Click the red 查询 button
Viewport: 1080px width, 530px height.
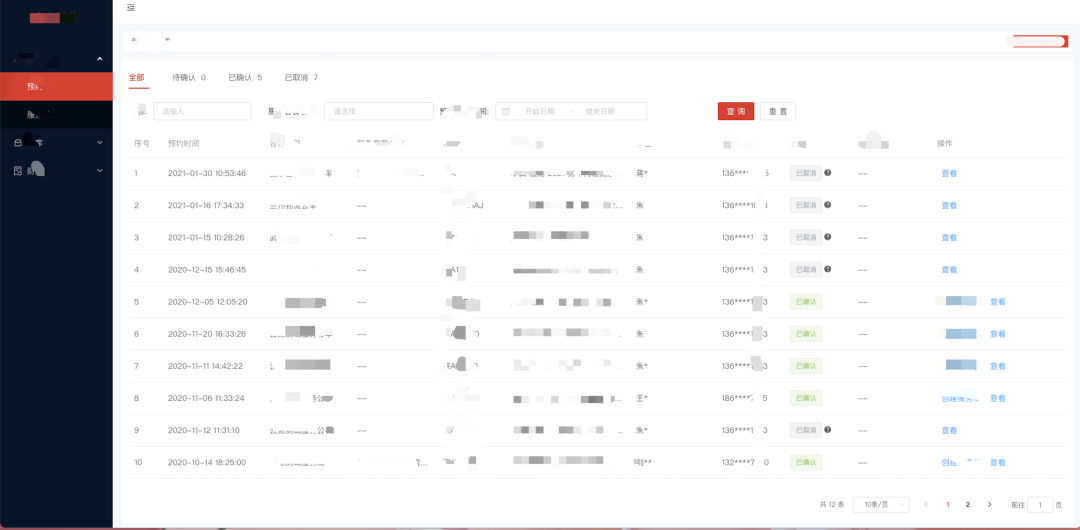pos(736,111)
